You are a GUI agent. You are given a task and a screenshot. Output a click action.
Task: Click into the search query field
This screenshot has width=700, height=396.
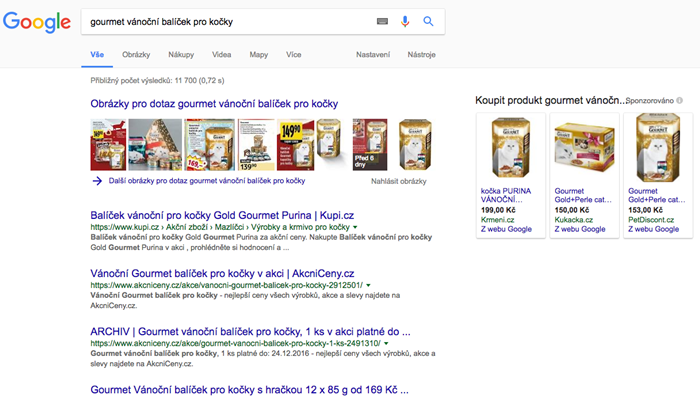[228, 21]
